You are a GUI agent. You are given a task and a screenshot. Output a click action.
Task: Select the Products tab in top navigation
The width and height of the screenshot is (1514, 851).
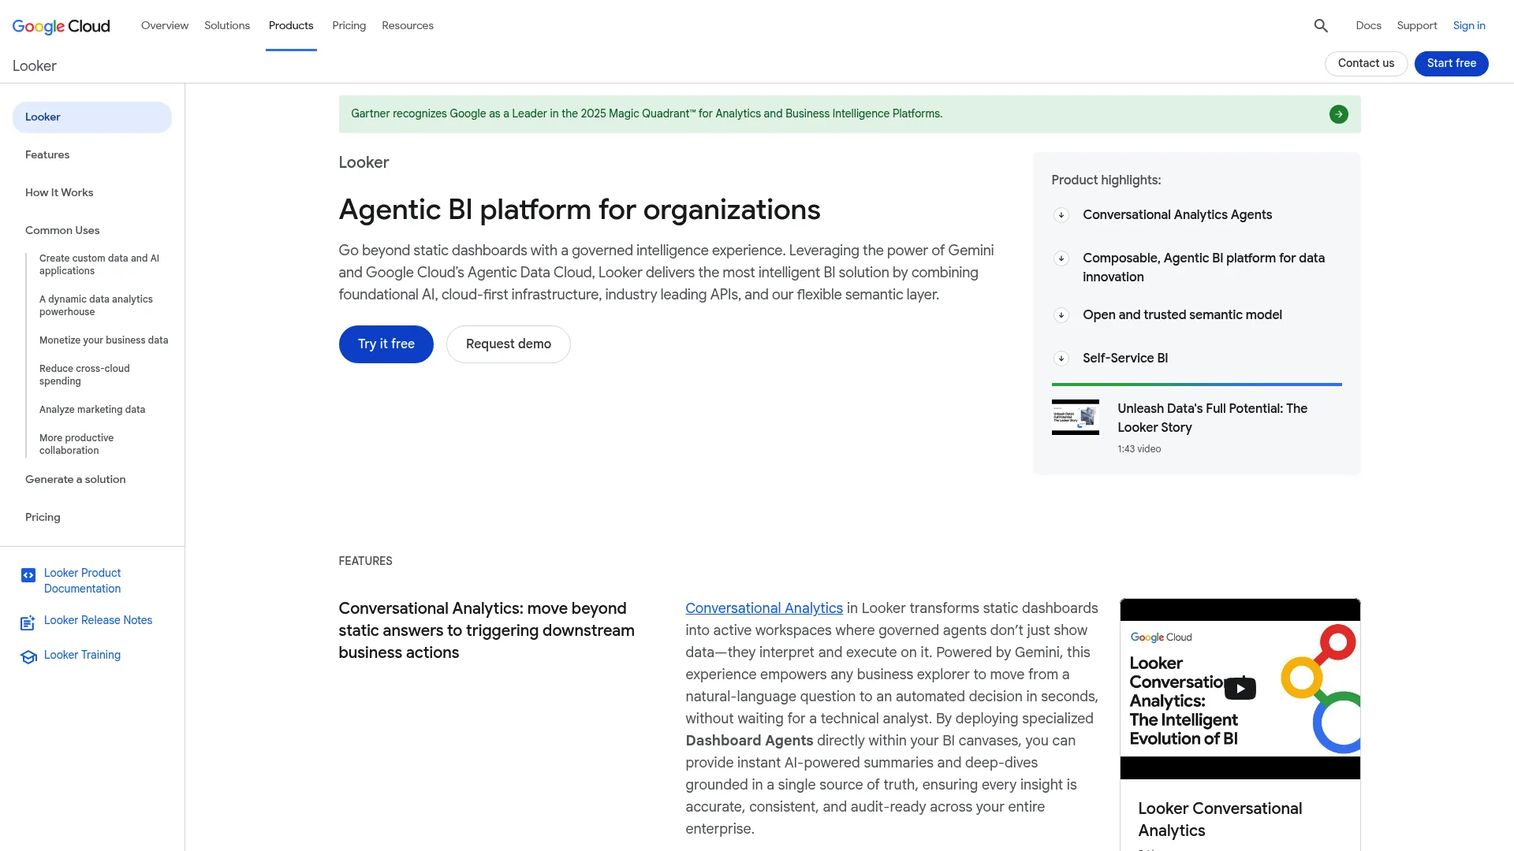(291, 26)
